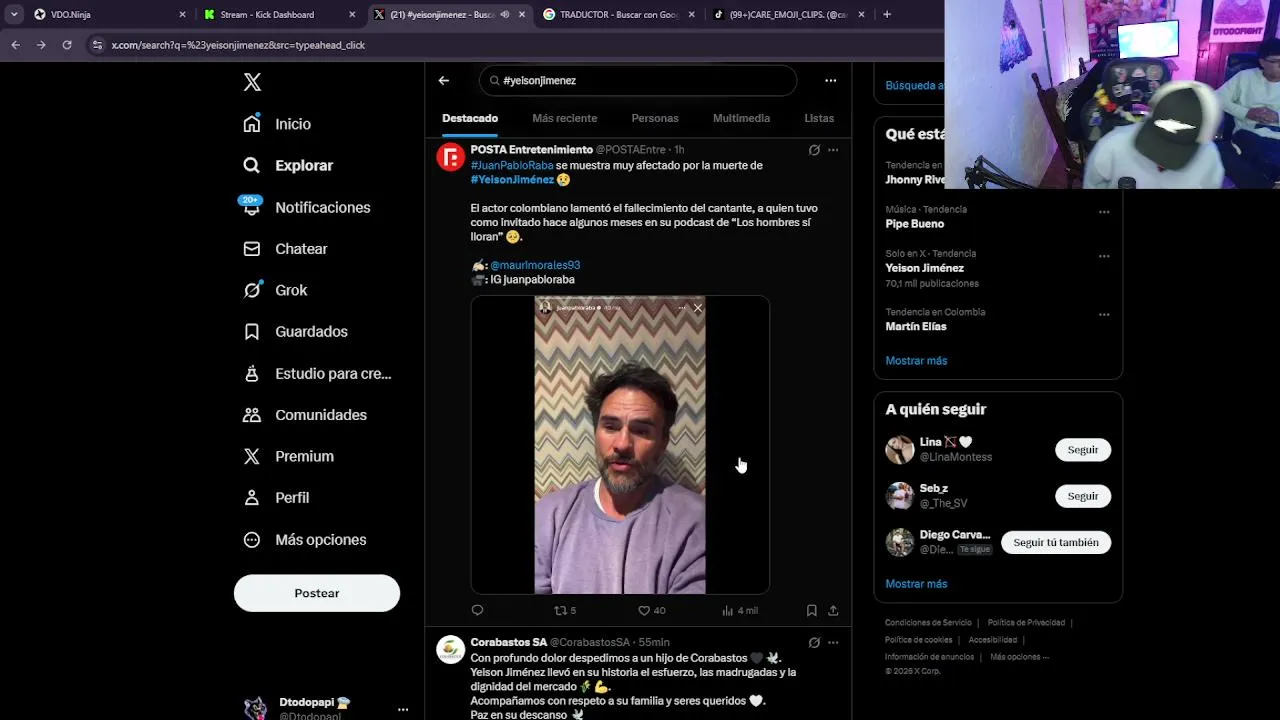Open more options for Martín Elías trend
This screenshot has height=720, width=1280.
[1104, 314]
